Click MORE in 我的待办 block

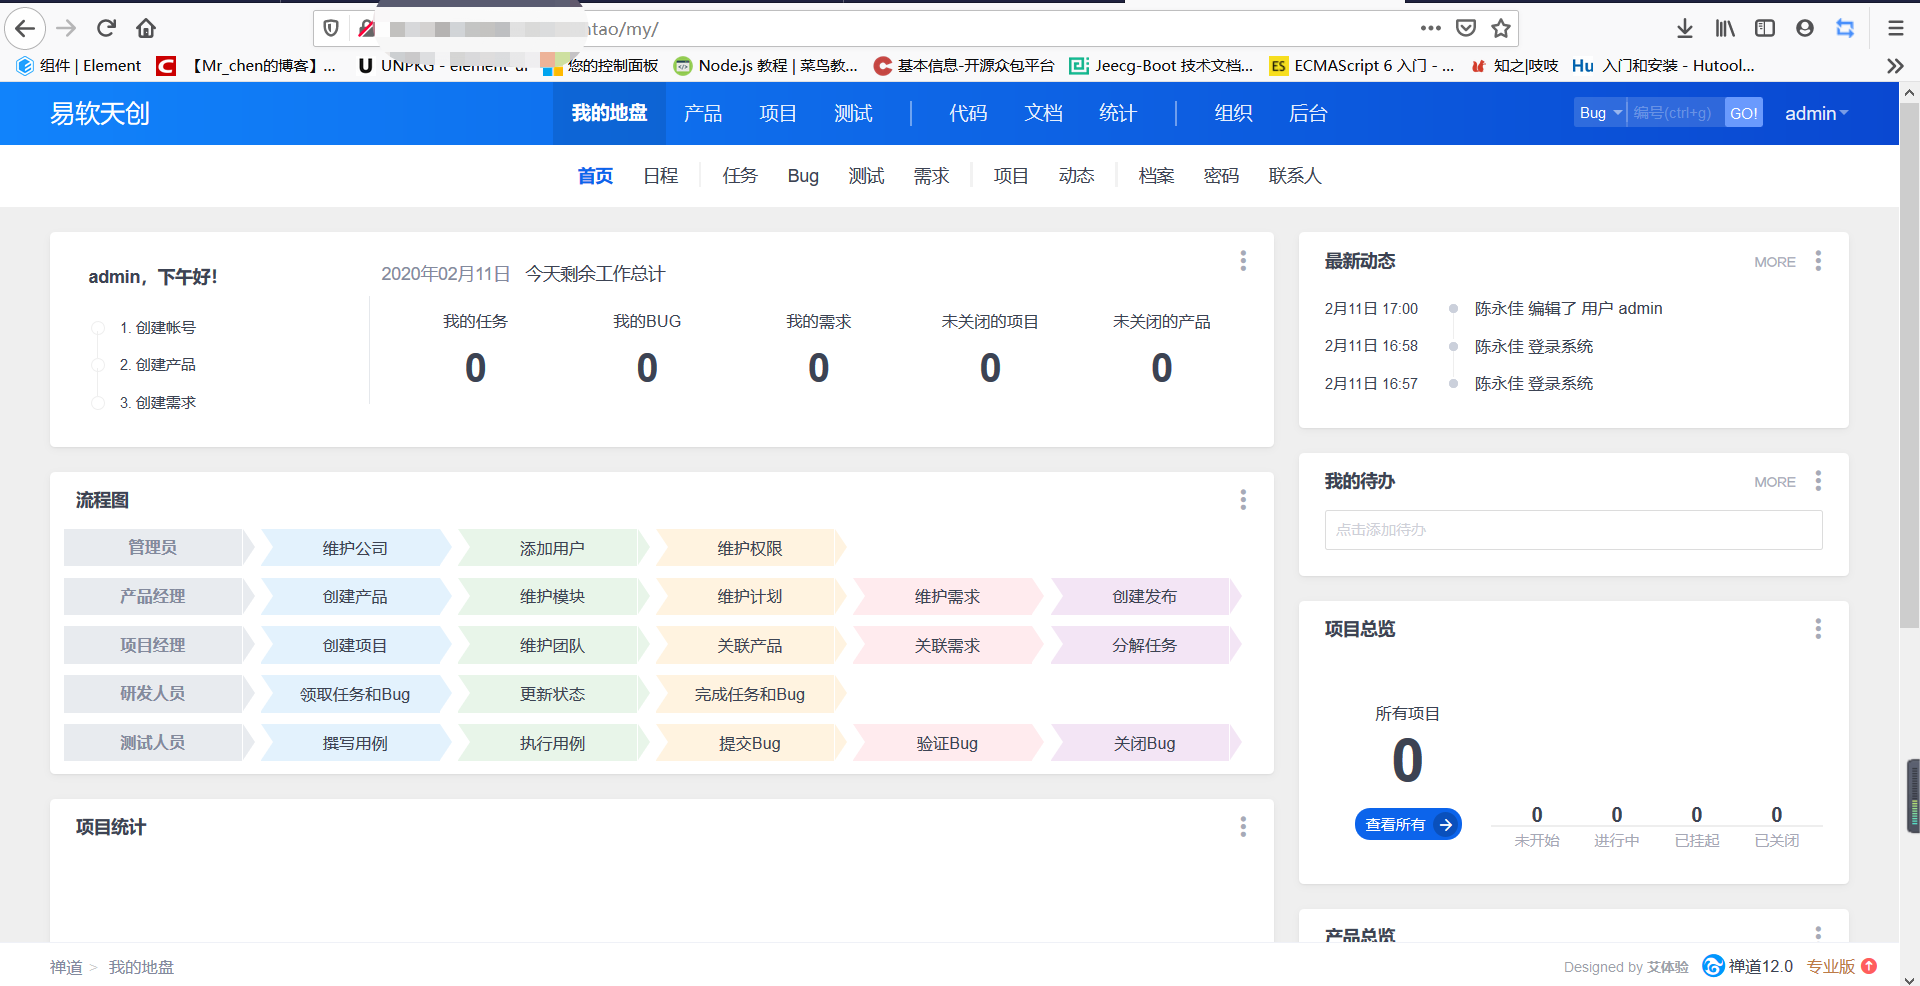tap(1775, 482)
